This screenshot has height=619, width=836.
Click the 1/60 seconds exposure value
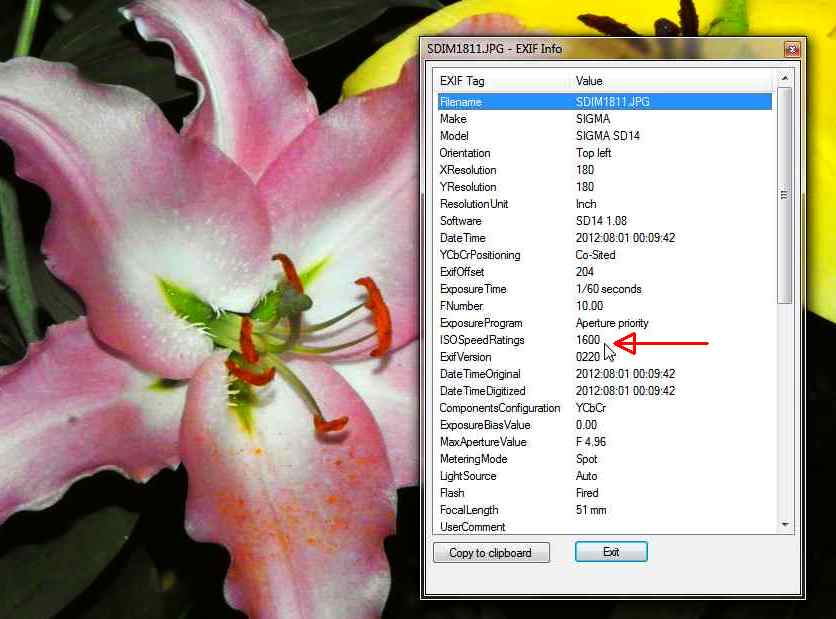click(x=608, y=289)
